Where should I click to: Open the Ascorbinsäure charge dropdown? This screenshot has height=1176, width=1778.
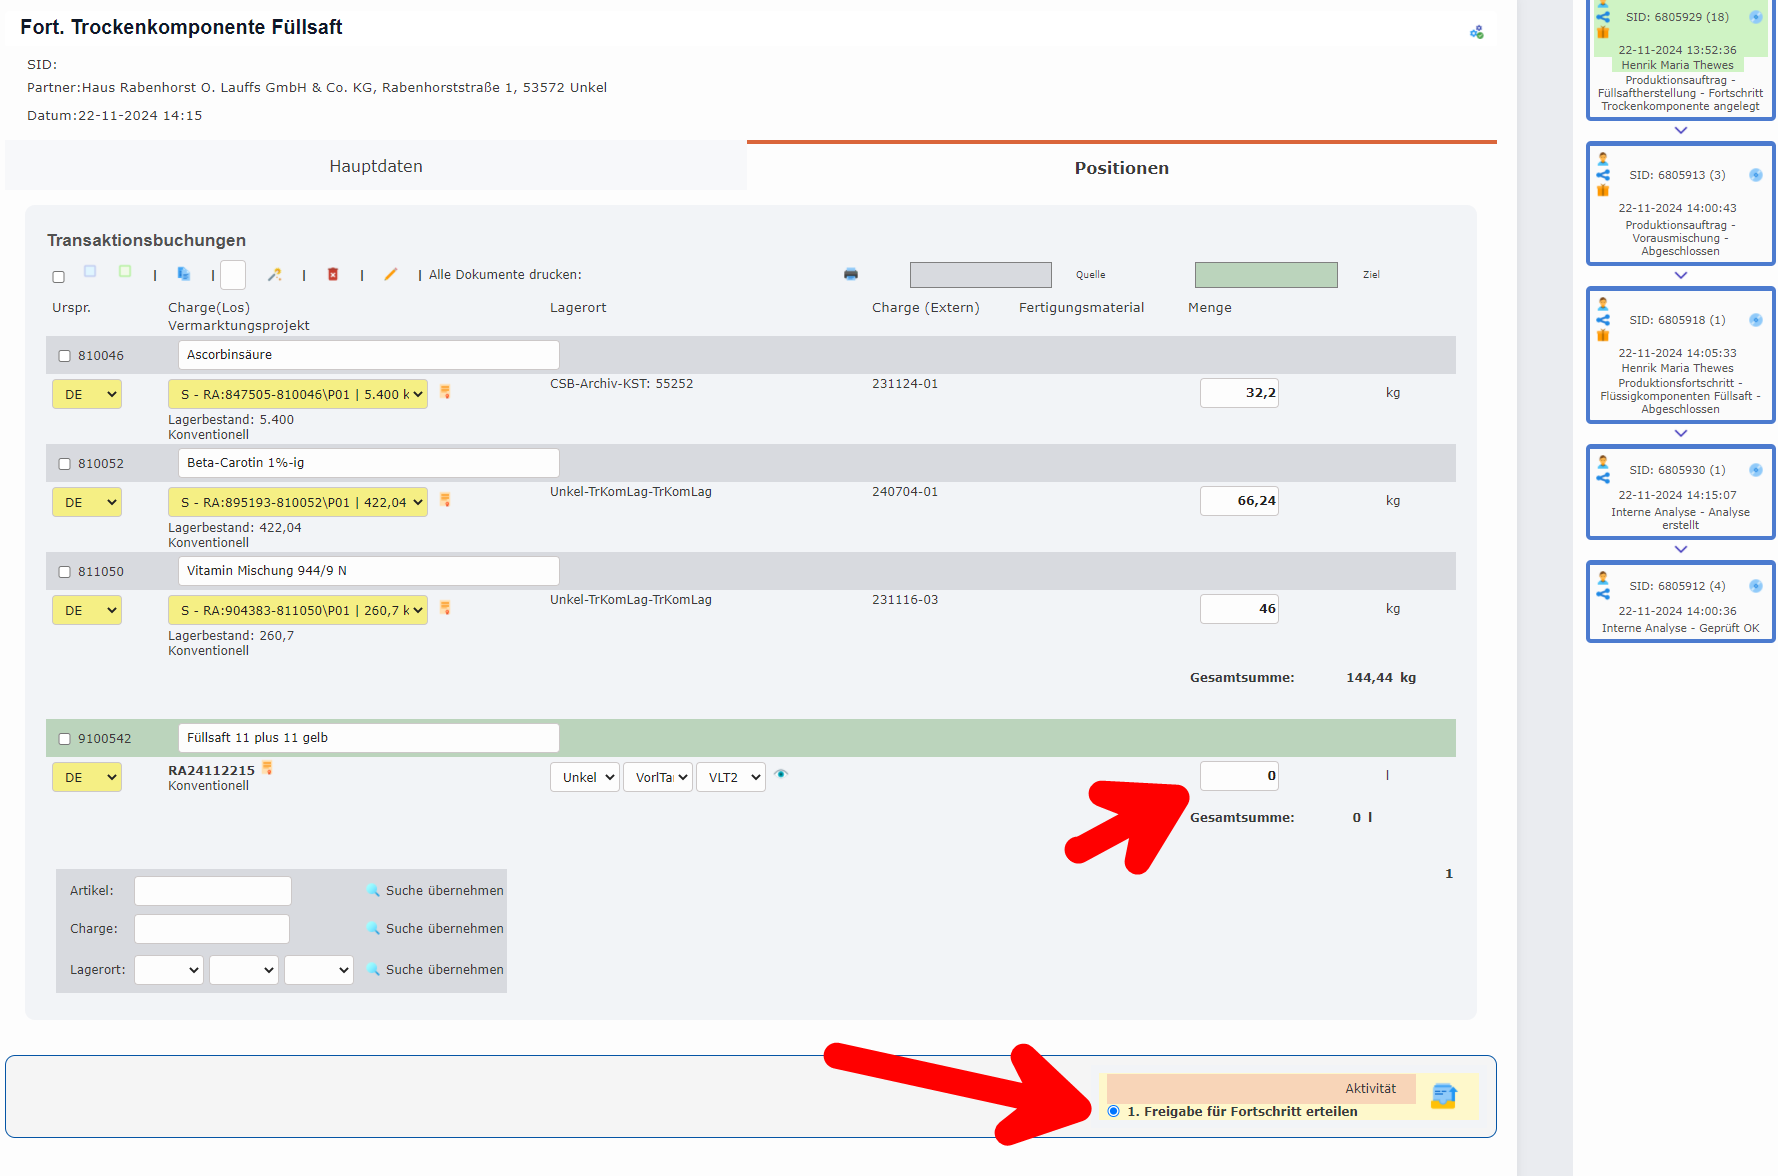click(298, 394)
